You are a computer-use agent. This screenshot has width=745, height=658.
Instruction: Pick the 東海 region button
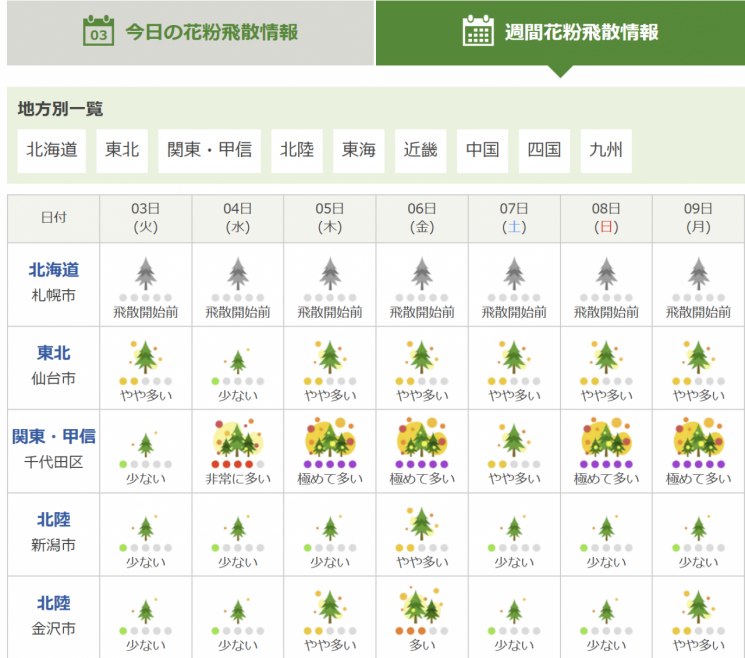click(359, 150)
